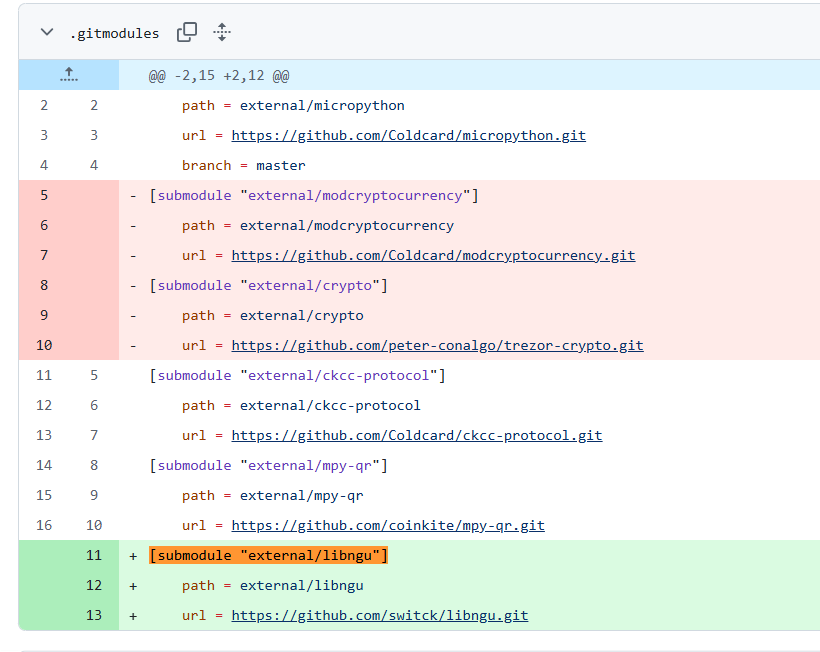Open the switck libngu.git link
The image size is (820, 652).
(x=380, y=615)
